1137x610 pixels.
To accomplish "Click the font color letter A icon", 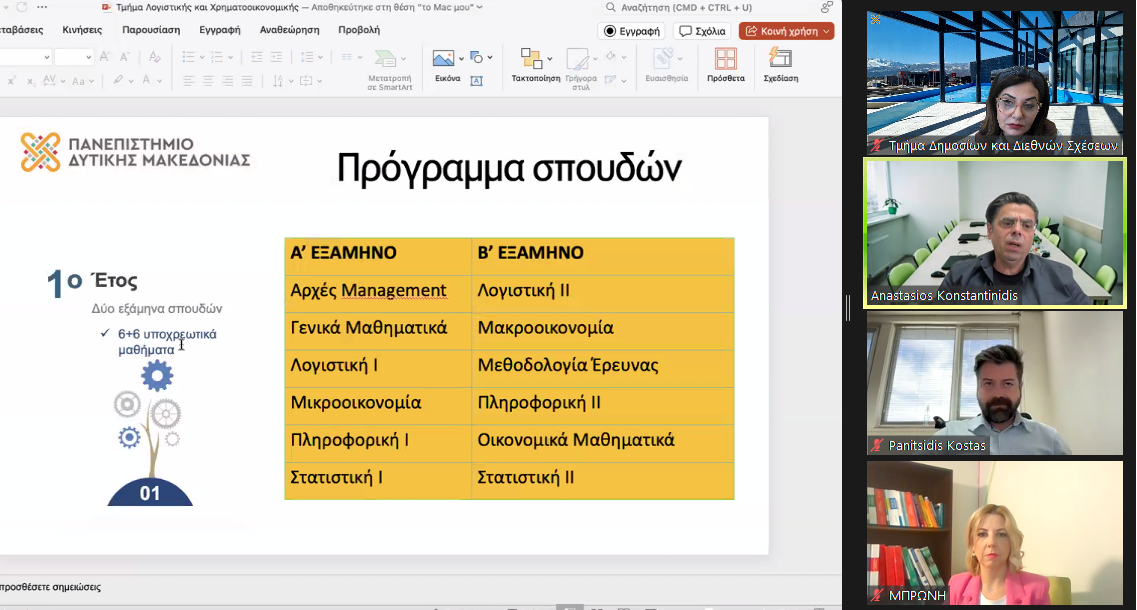I will click(146, 81).
